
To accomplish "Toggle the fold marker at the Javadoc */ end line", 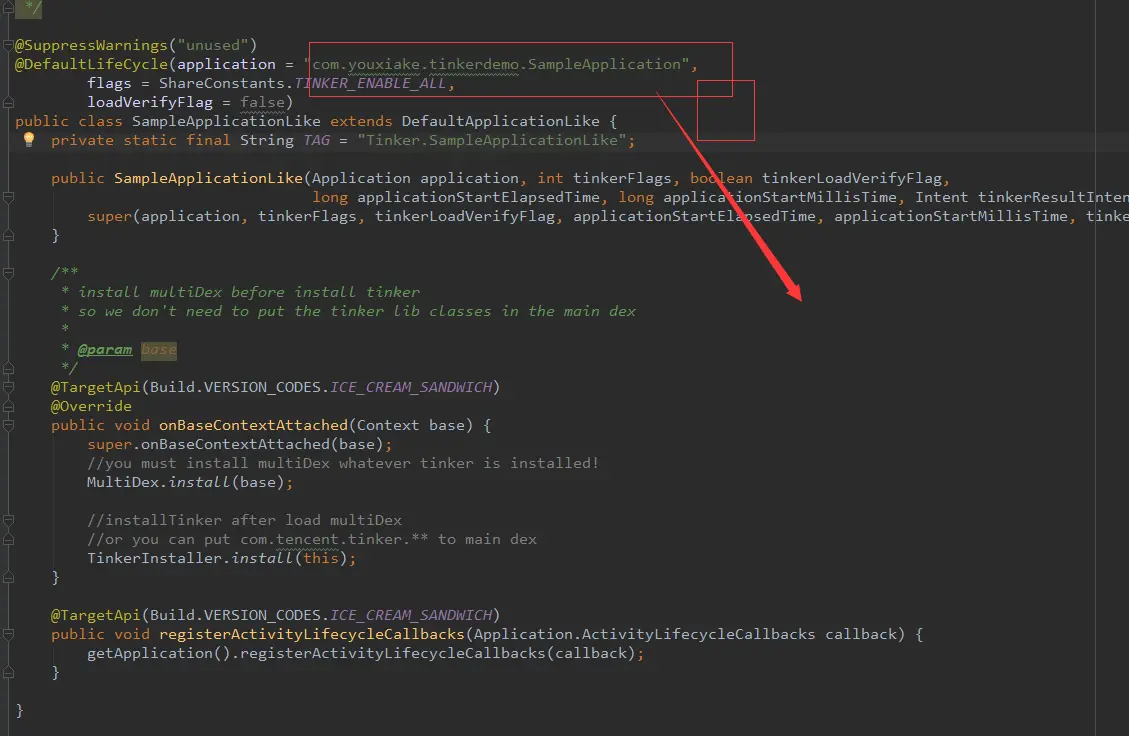I will coord(9,368).
